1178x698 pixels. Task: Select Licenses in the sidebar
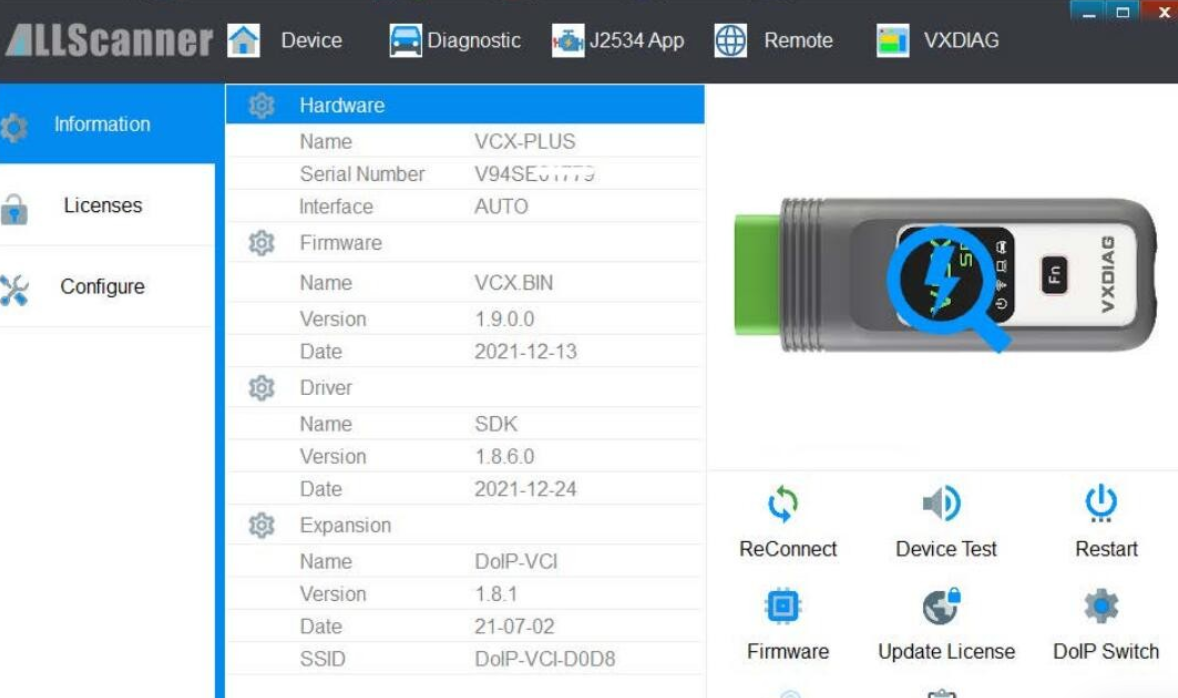click(x=107, y=205)
